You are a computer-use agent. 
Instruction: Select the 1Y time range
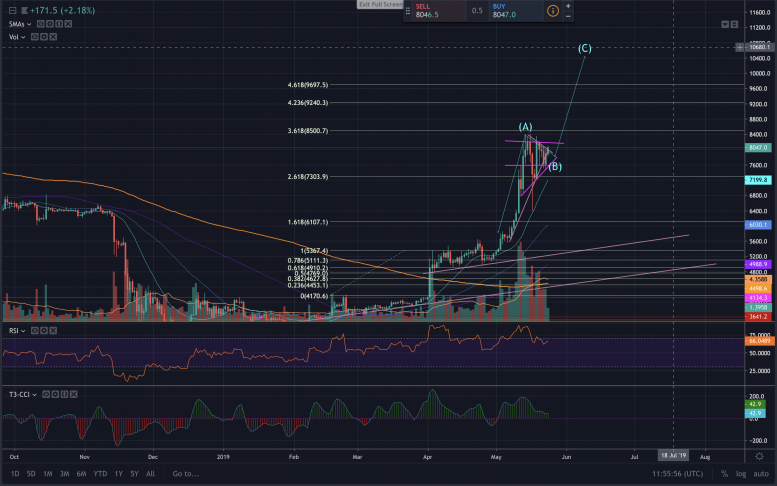pyautogui.click(x=118, y=474)
